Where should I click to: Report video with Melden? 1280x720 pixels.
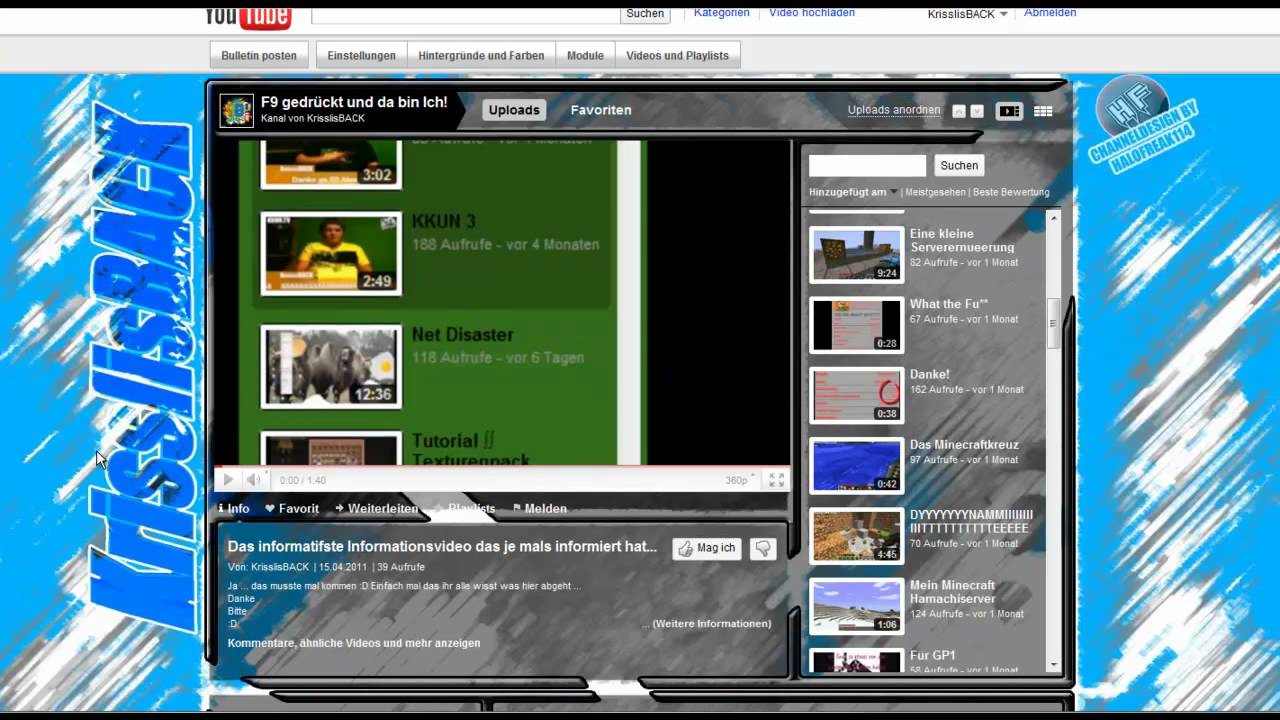click(540, 508)
